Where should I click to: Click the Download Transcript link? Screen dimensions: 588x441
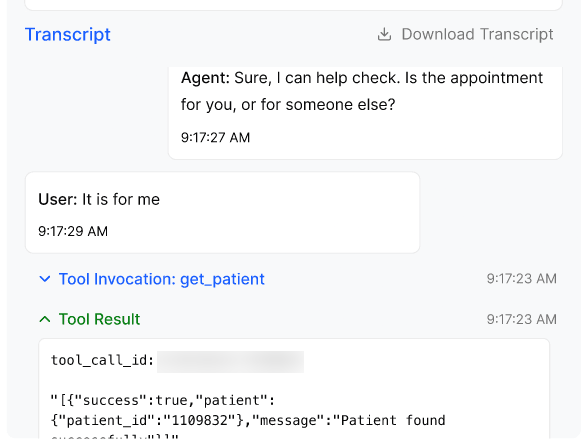click(x=465, y=34)
